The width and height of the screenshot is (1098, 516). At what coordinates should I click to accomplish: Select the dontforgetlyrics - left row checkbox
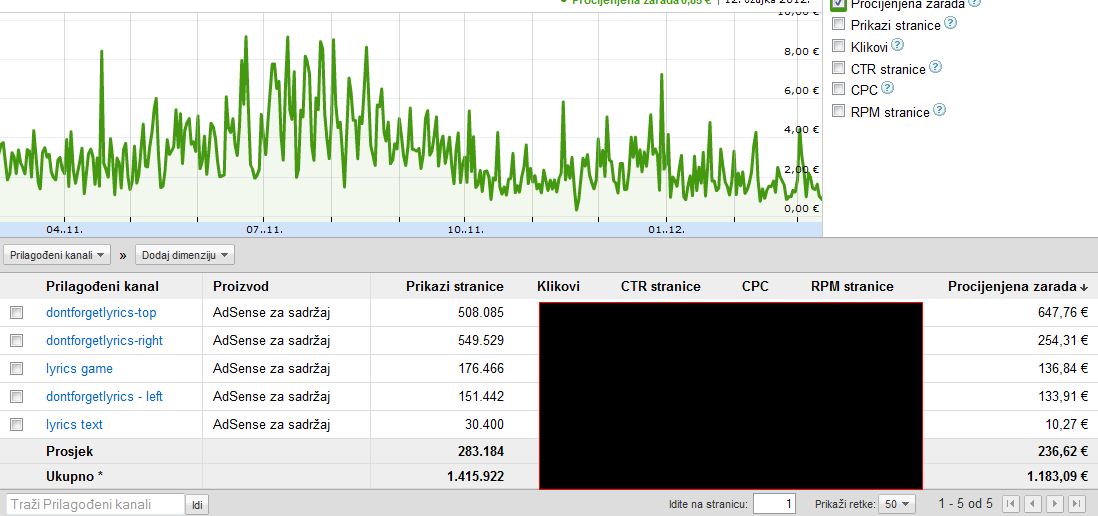click(16, 397)
